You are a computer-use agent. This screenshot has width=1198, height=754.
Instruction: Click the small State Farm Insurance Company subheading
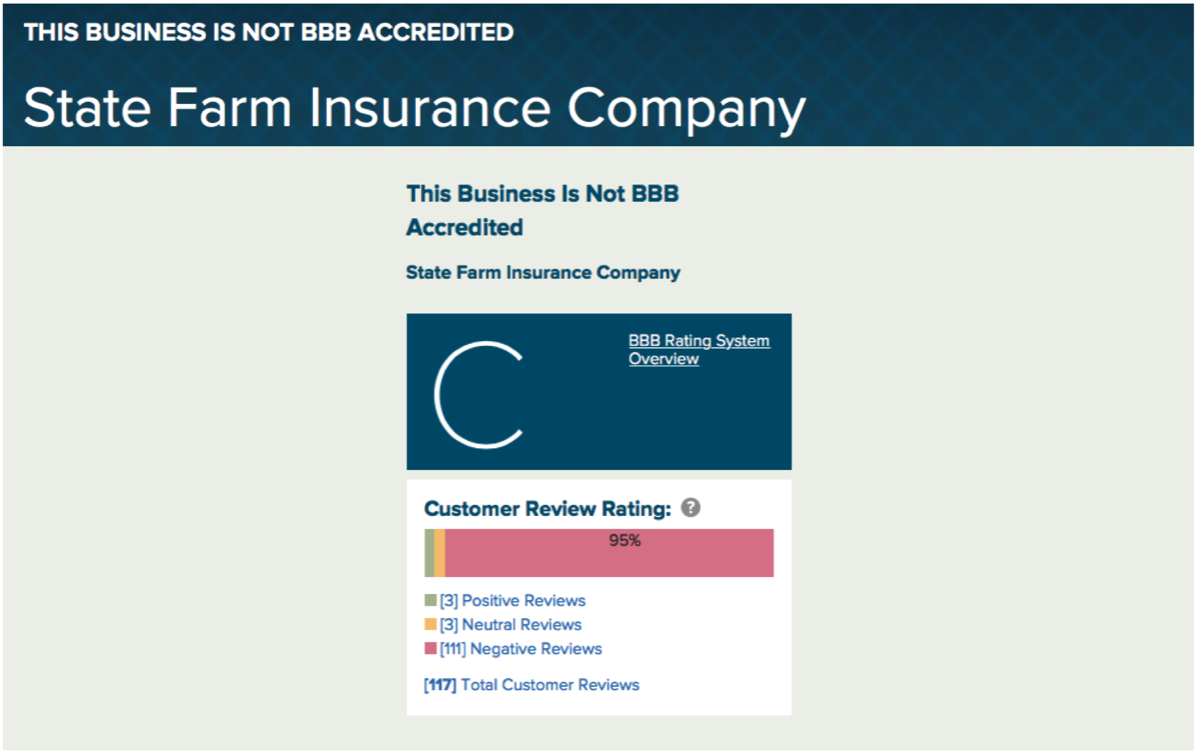[542, 273]
